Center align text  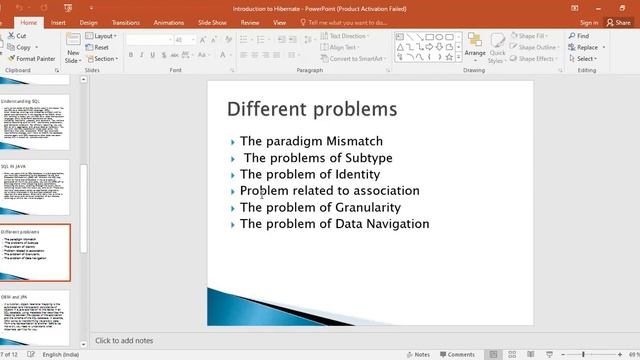coord(255,55)
